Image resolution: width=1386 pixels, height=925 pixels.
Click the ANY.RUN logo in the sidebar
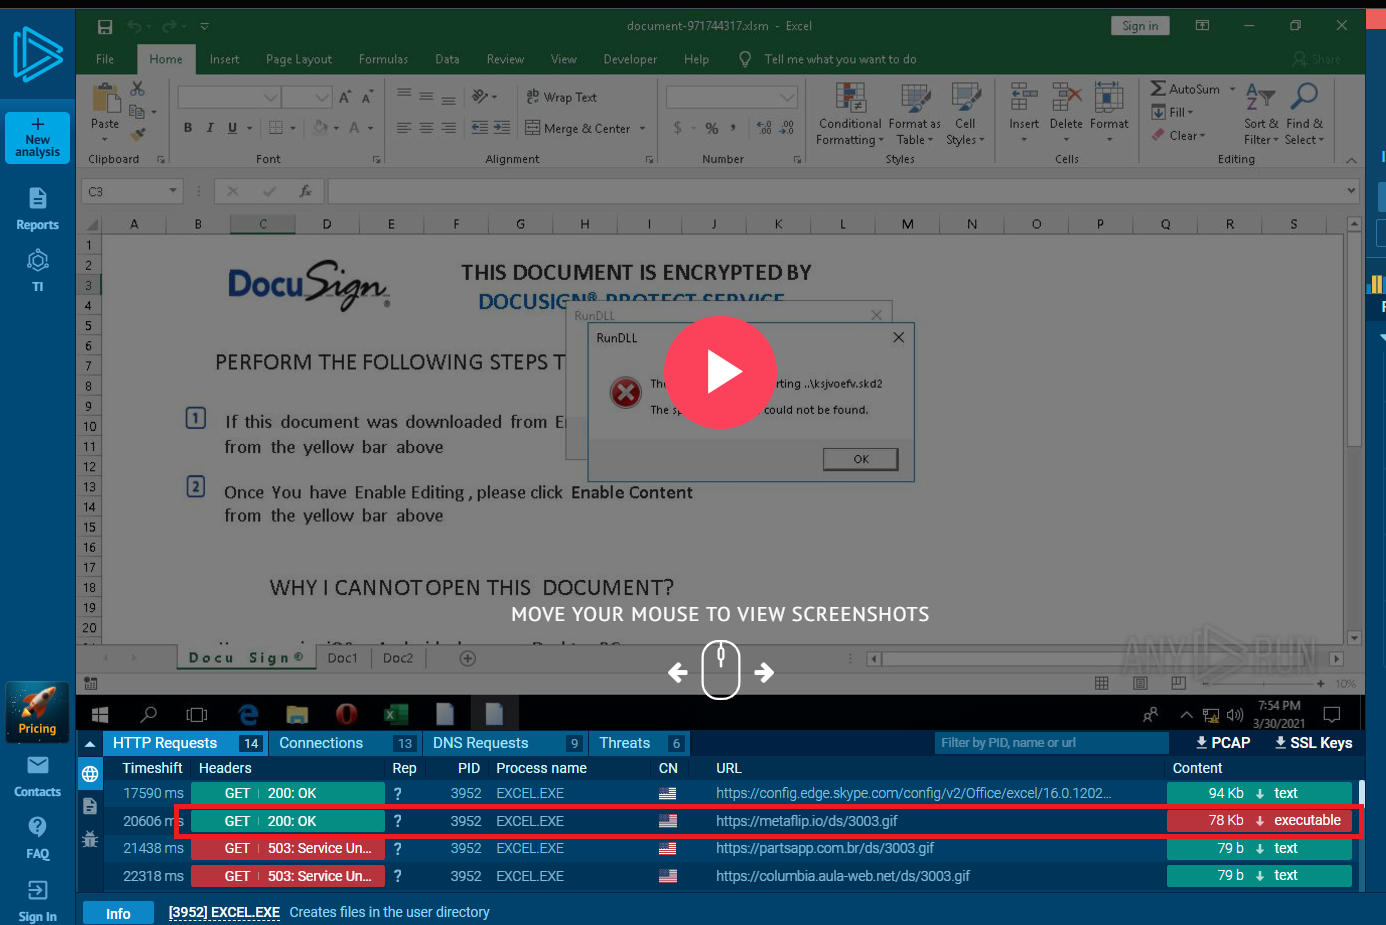click(37, 53)
